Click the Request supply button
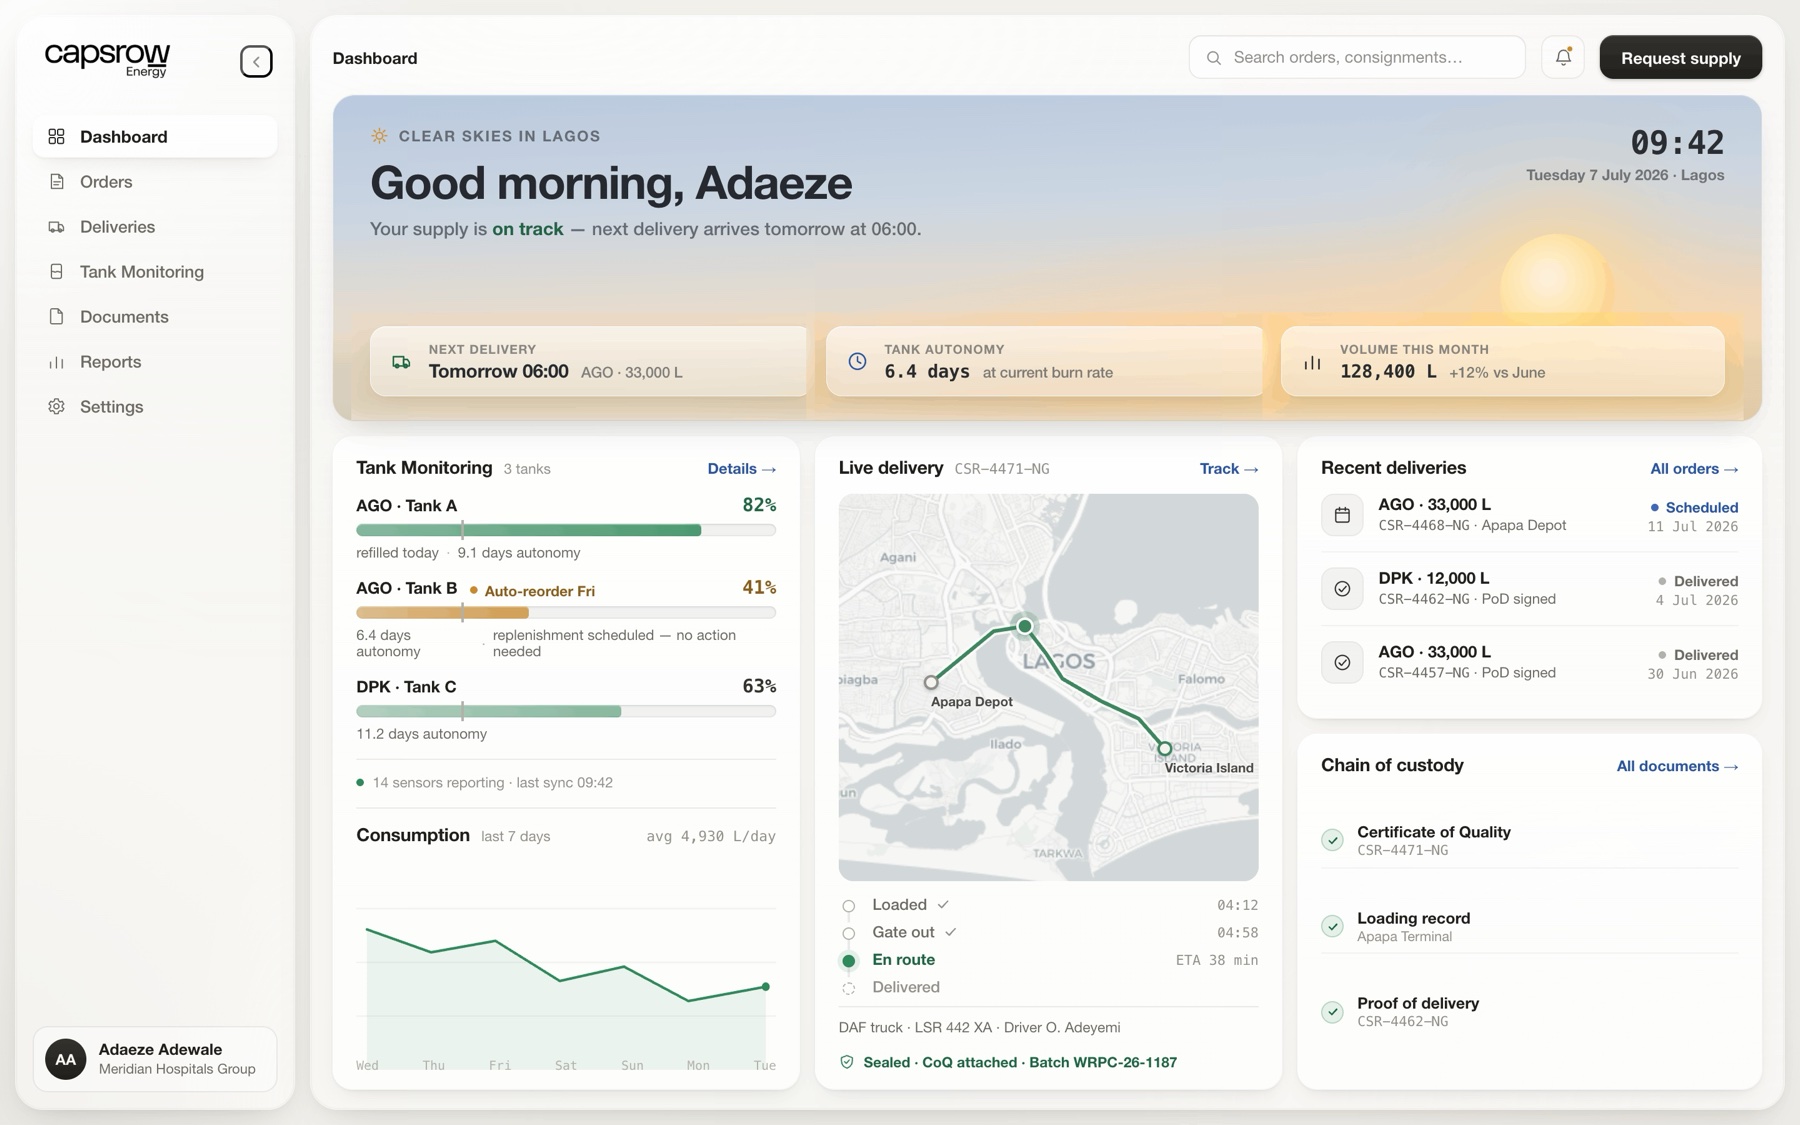 1680,57
